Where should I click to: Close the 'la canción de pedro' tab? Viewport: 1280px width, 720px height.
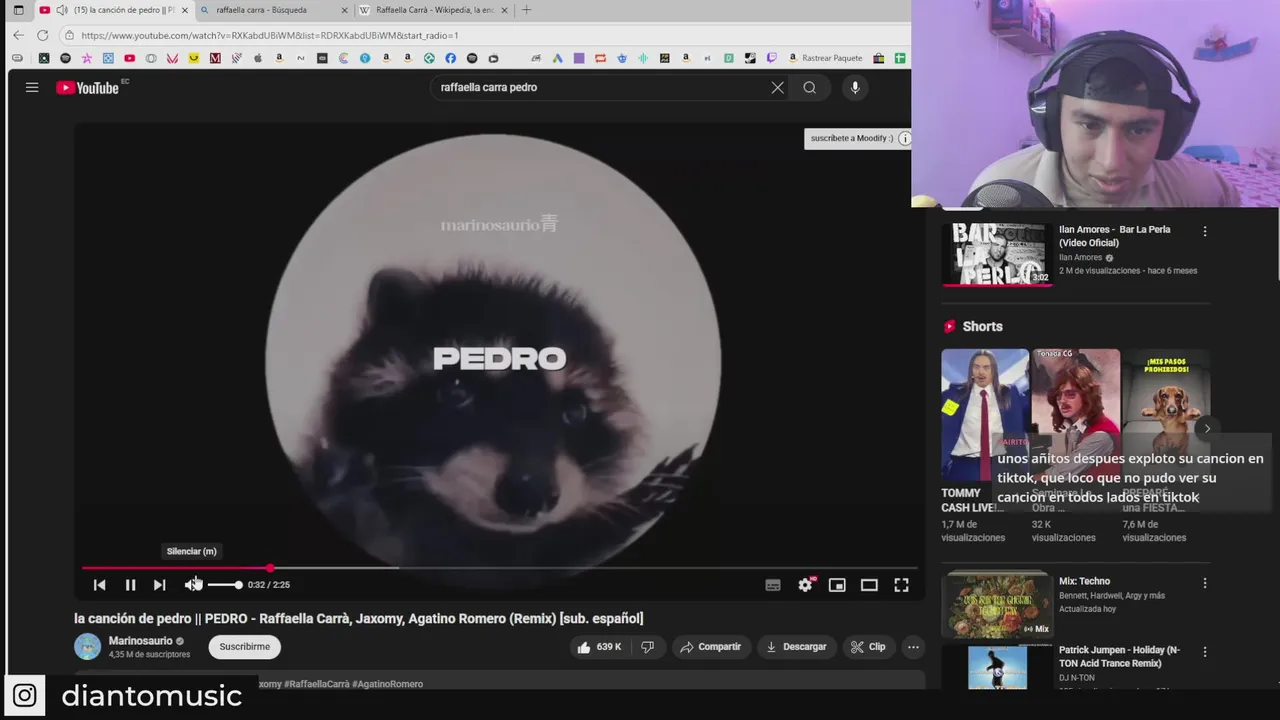pyautogui.click(x=184, y=10)
